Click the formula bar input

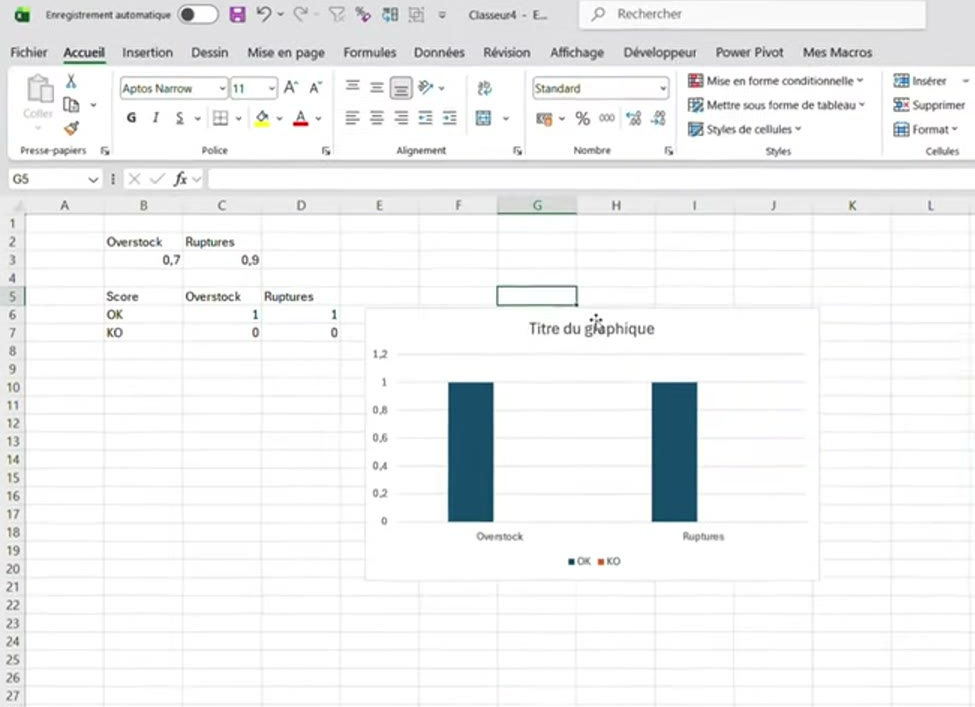pos(591,179)
